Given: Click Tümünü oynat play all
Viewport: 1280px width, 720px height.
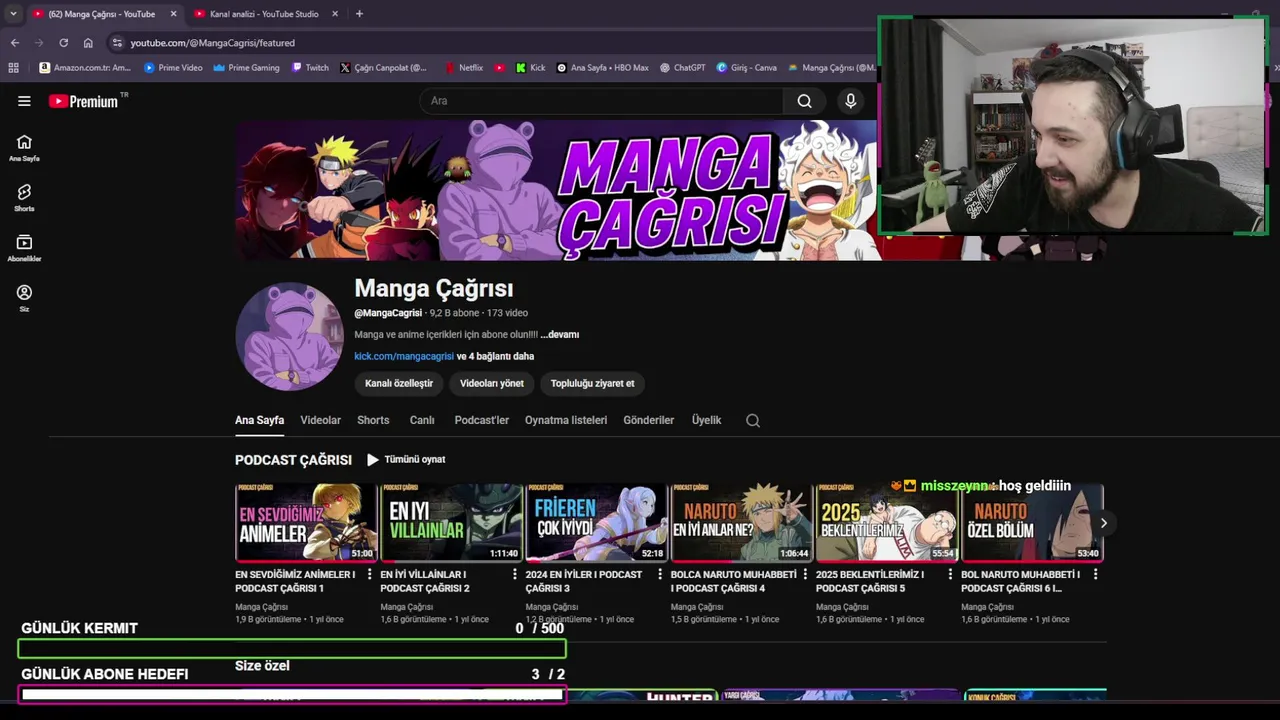Looking at the screenshot, I should pyautogui.click(x=406, y=460).
